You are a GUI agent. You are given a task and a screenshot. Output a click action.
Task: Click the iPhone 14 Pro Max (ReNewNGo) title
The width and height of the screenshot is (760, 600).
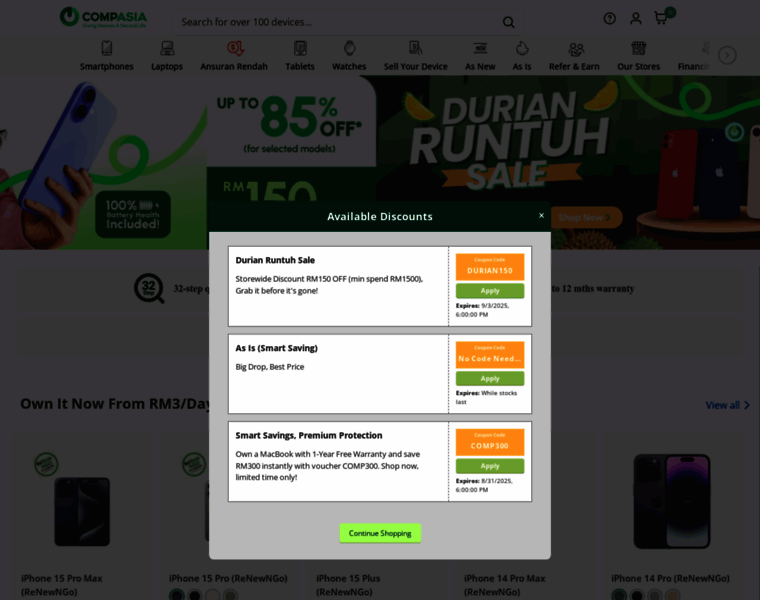coord(504,585)
